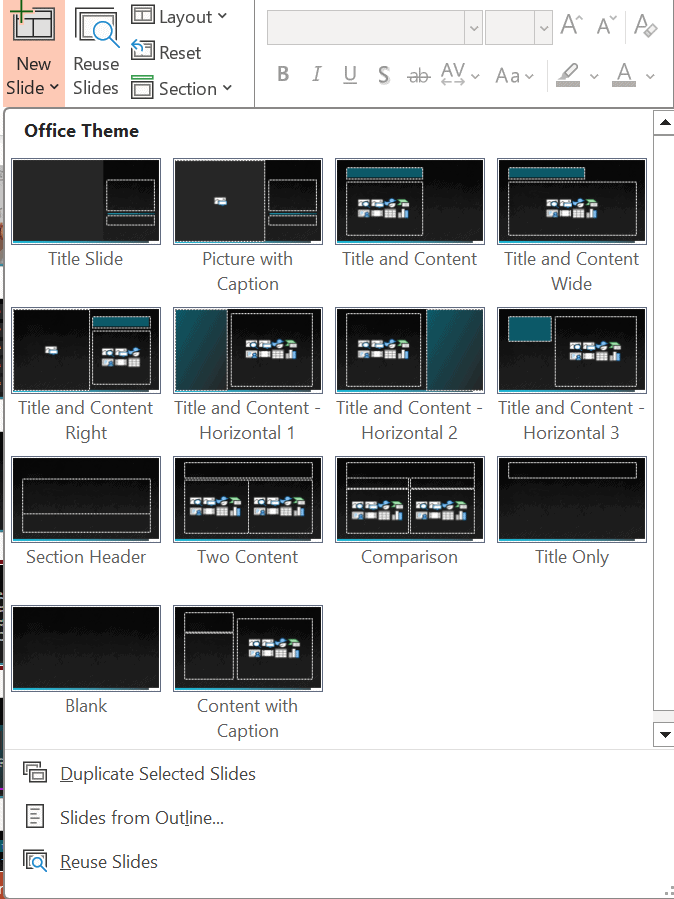Click the Increase Font Size icon
Viewport: 674px width, 899px height.
coord(571,27)
